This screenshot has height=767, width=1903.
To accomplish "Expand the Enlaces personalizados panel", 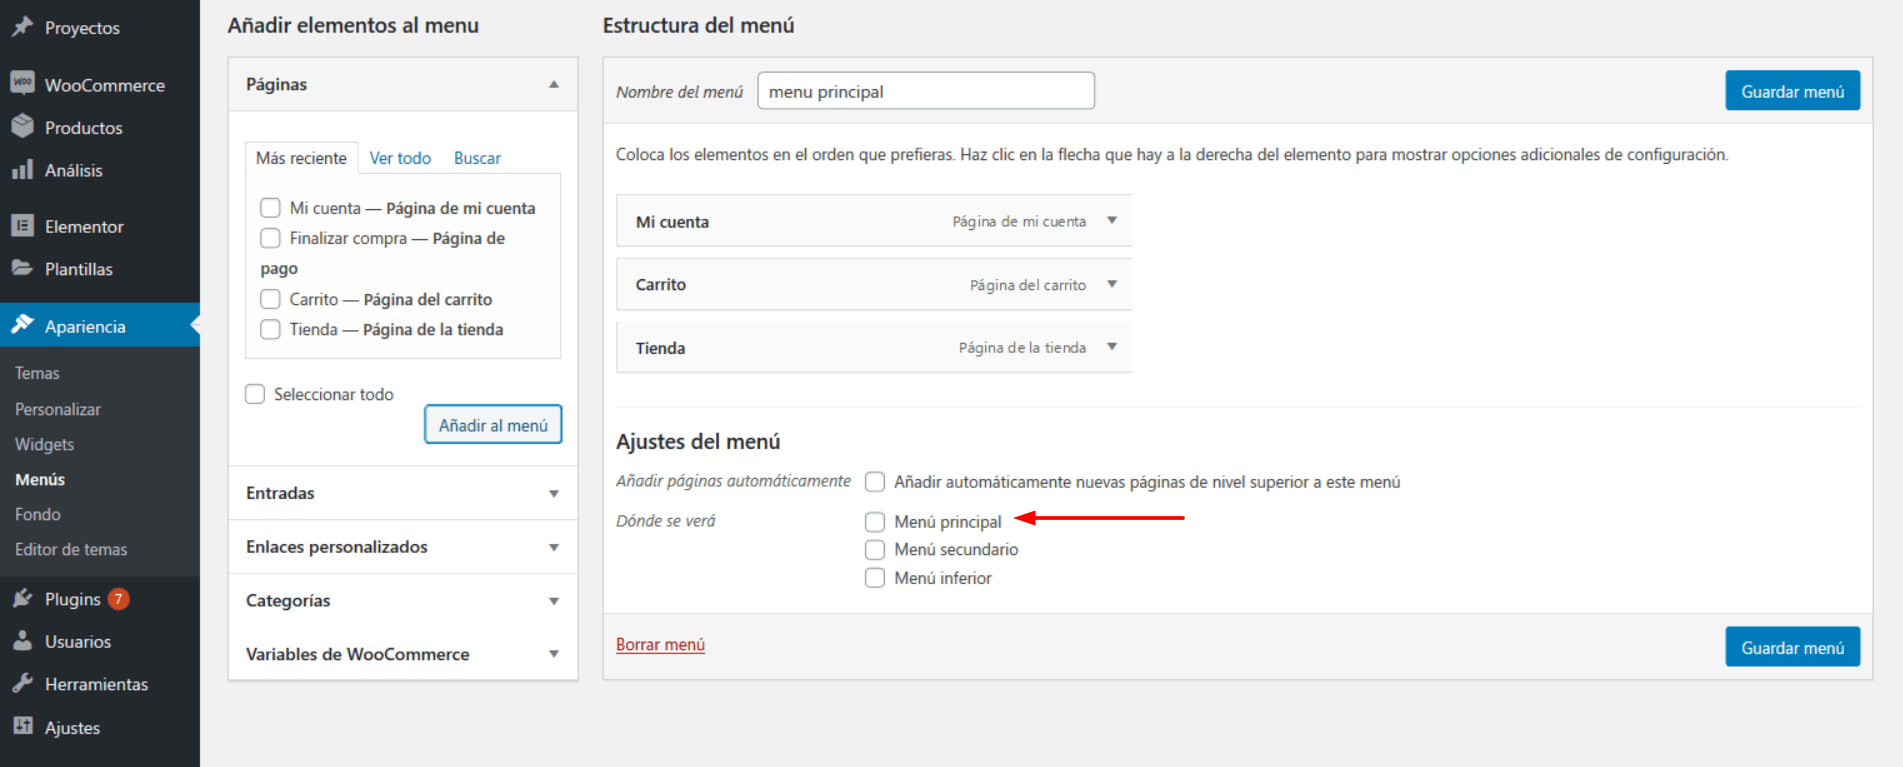I will 554,547.
